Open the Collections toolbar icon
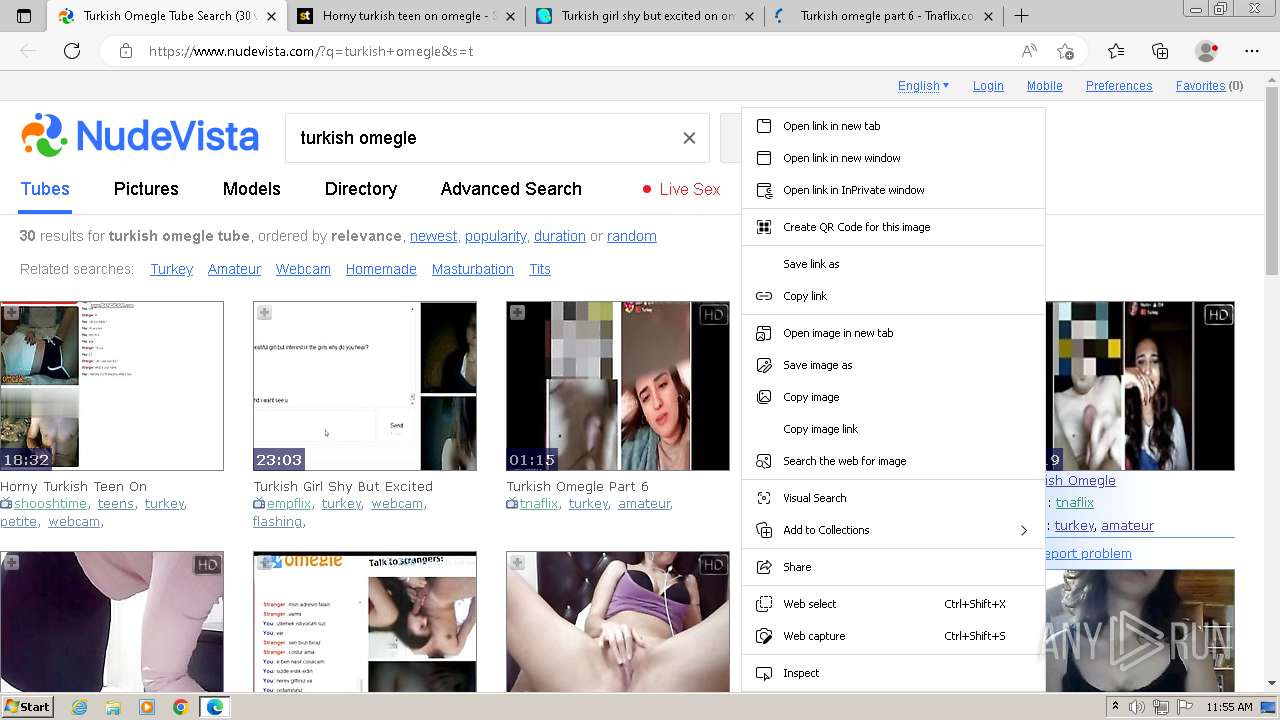The height and width of the screenshot is (720, 1280). 1160,51
